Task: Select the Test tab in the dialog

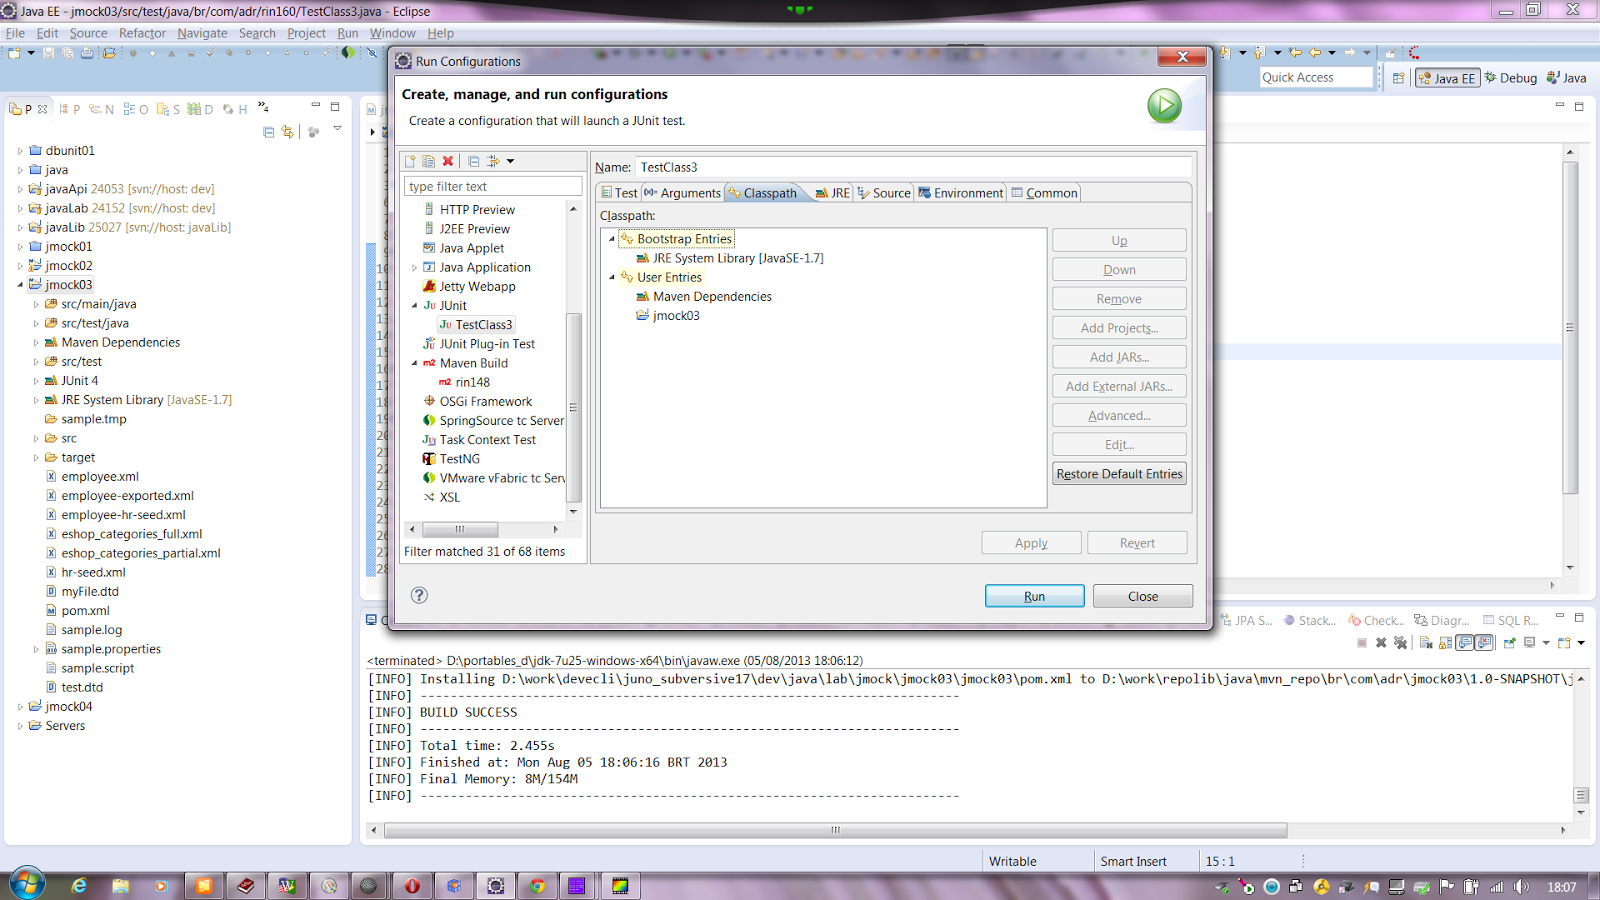Action: pyautogui.click(x=619, y=193)
